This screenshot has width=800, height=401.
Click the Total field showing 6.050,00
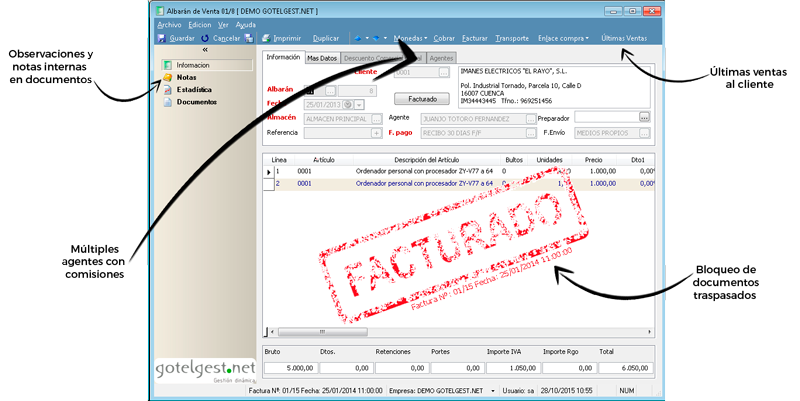626,368
